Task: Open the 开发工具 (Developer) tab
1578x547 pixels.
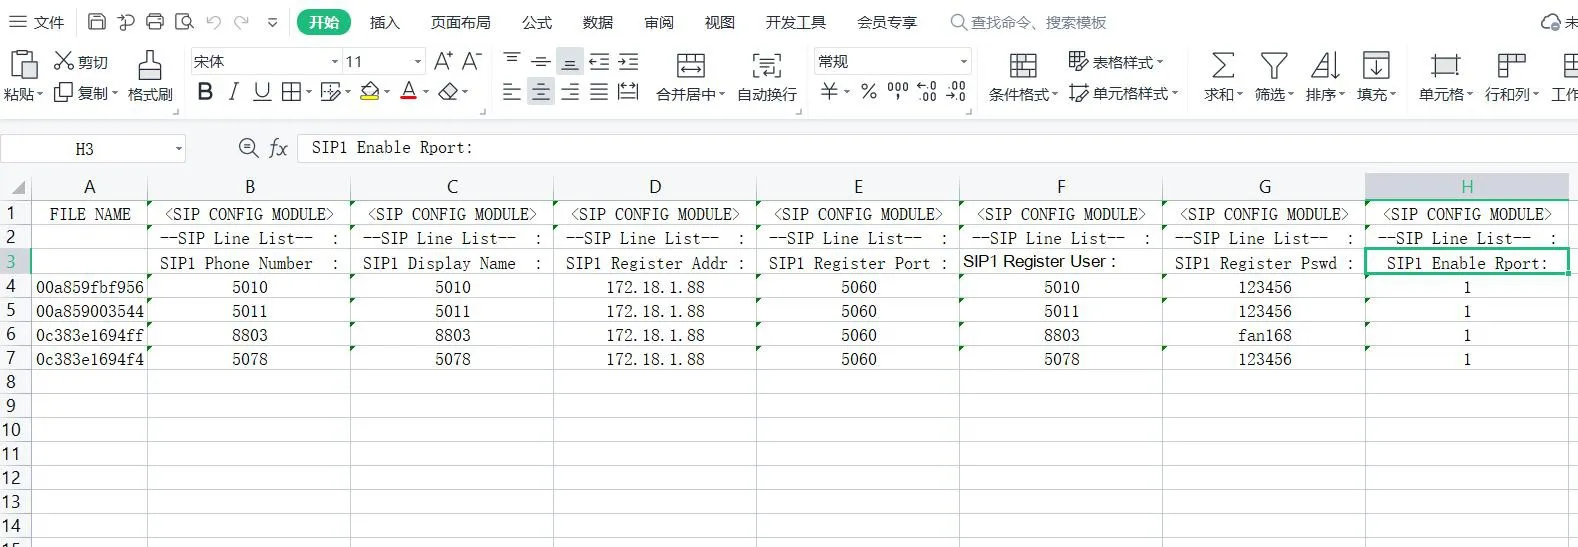Action: [796, 22]
